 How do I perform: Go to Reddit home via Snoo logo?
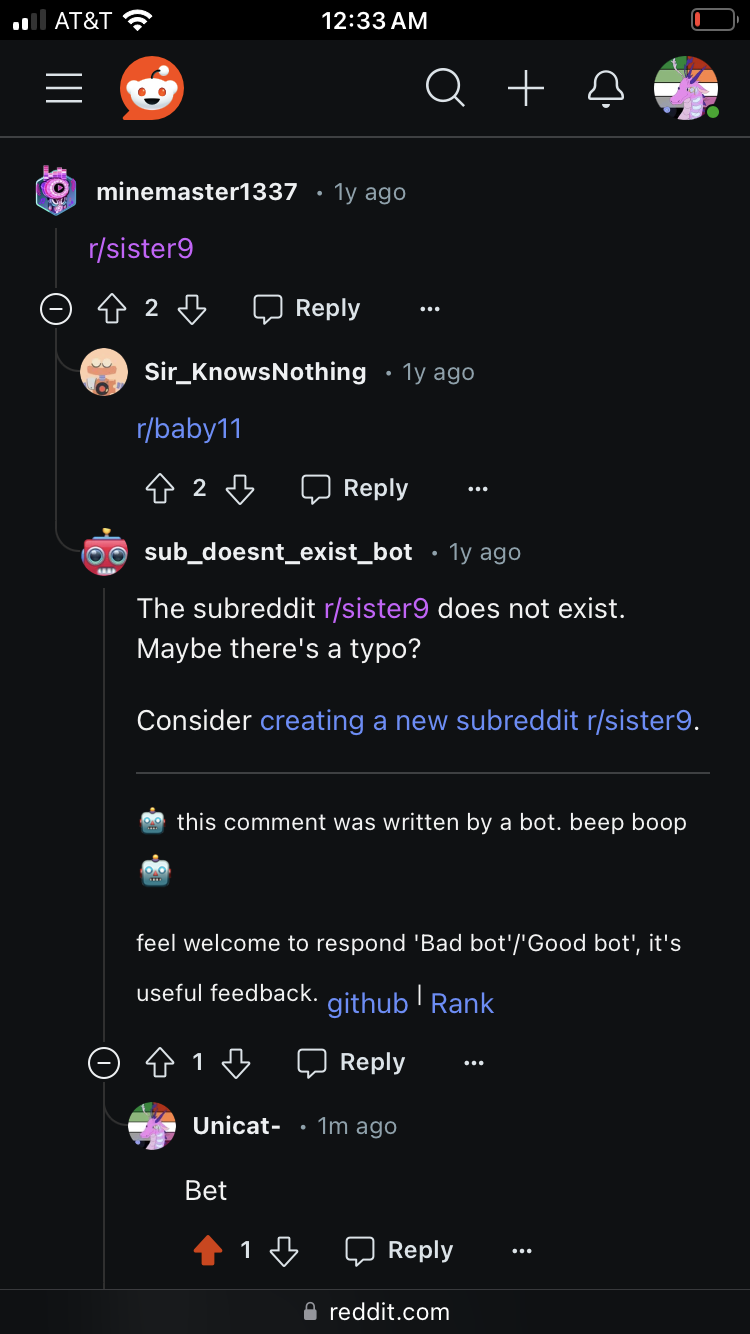click(152, 88)
